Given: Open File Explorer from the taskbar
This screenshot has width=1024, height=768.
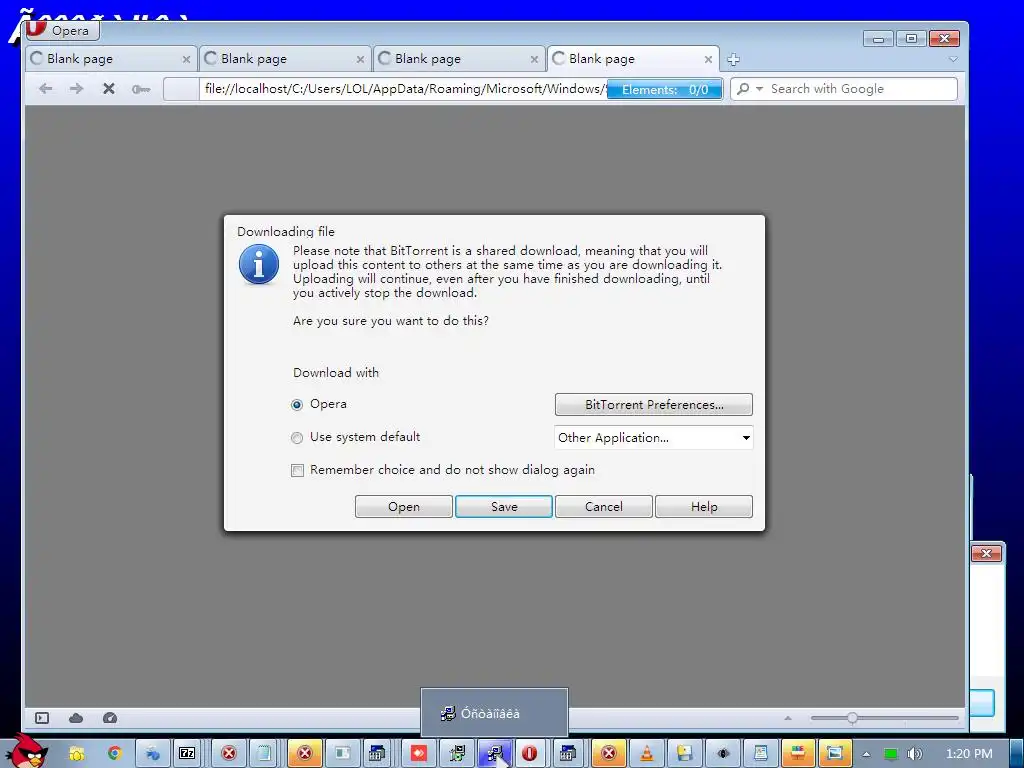Looking at the screenshot, I should click(x=77, y=754).
